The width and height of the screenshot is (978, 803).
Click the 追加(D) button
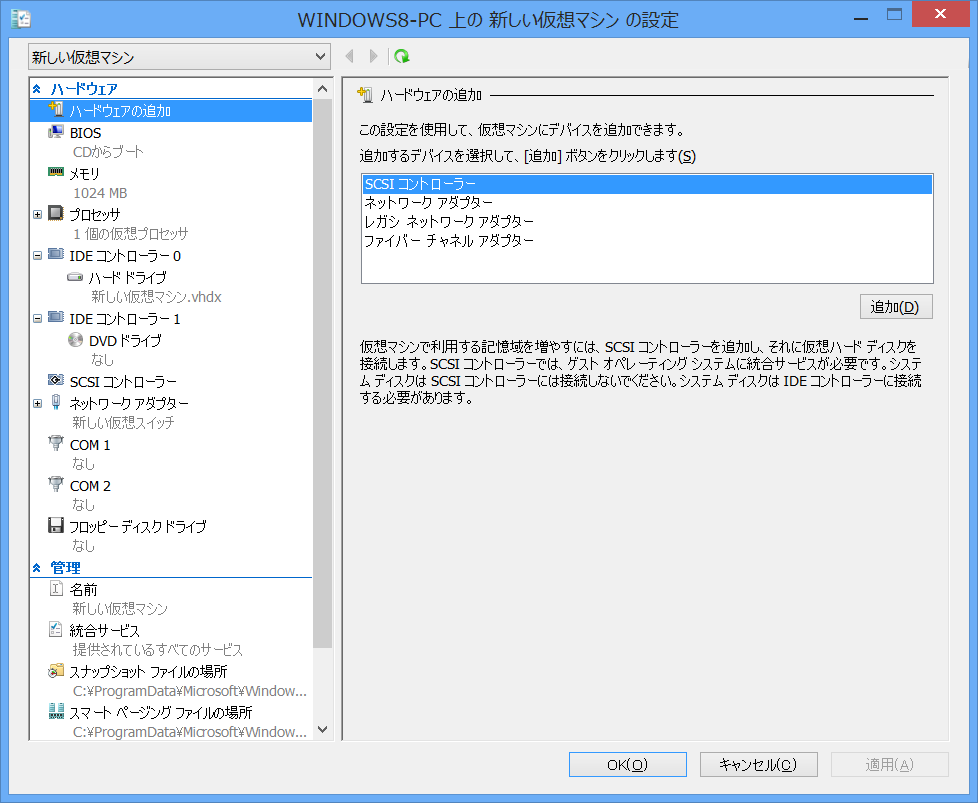coord(896,307)
